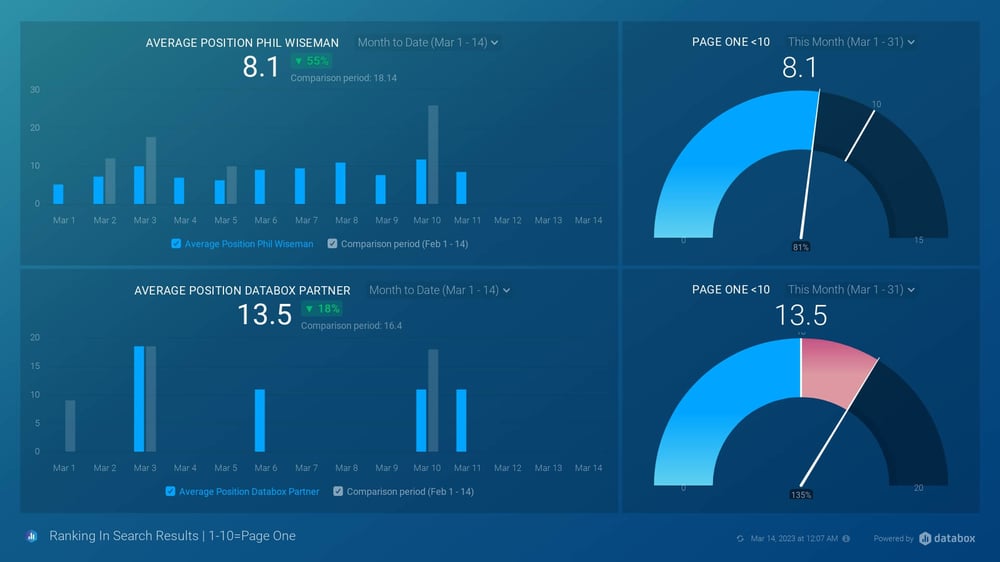Open This Month dropdown on the 13.5 gauge
Viewport: 1000px width, 562px height.
tap(851, 290)
